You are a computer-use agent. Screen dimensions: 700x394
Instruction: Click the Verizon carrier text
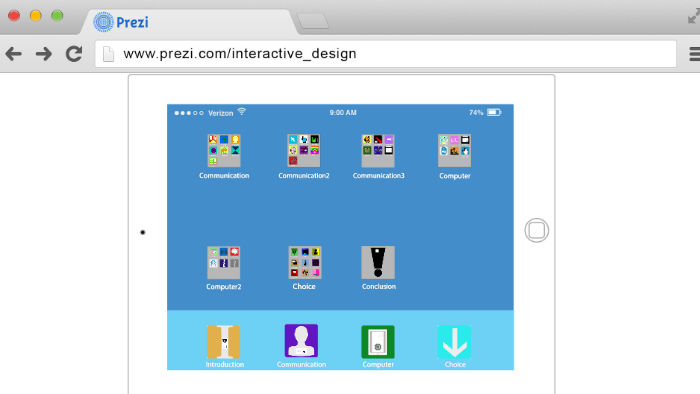[221, 113]
